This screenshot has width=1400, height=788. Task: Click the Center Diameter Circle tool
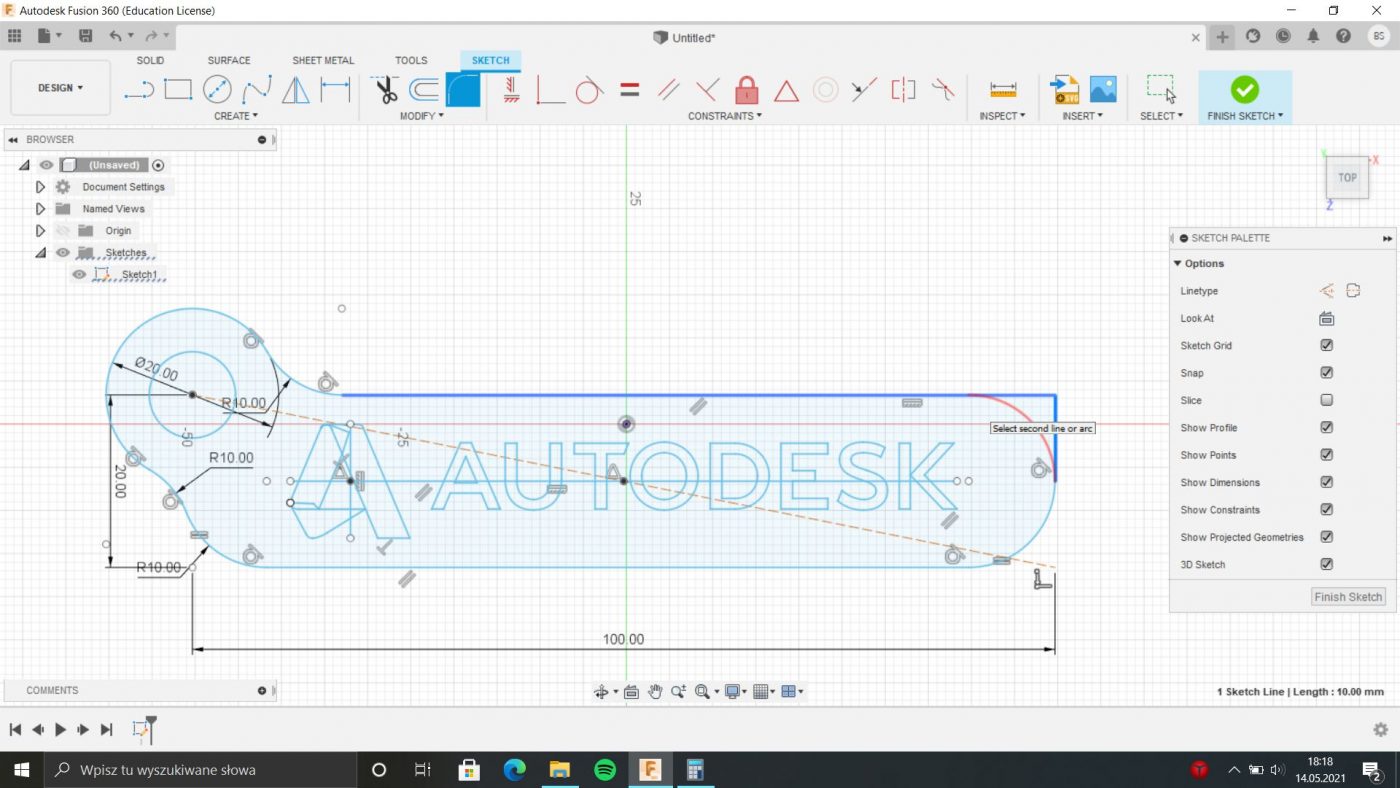point(217,90)
